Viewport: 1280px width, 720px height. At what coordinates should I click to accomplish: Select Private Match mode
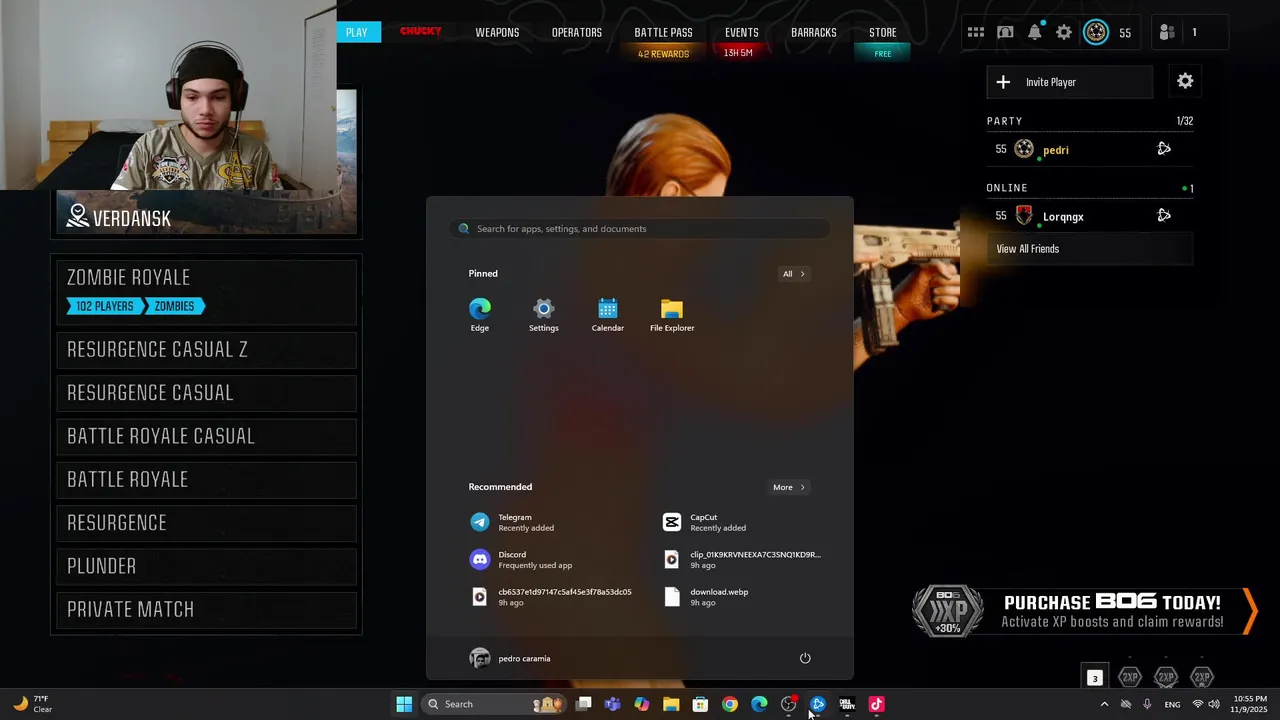click(206, 610)
